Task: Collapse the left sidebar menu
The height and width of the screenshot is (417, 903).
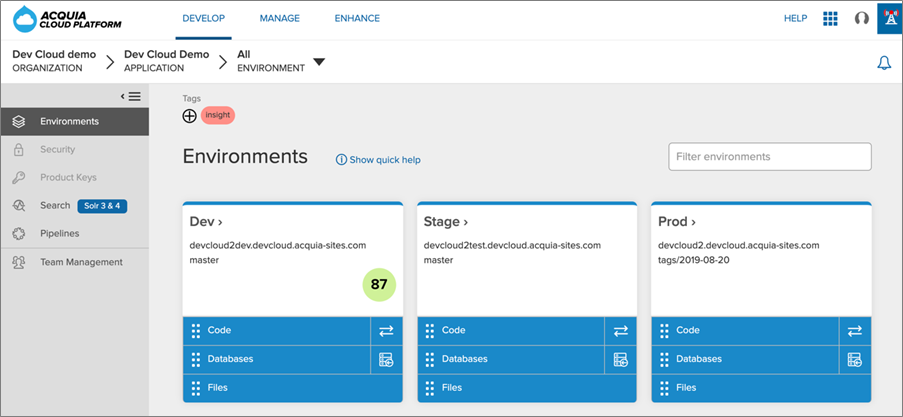Action: click(131, 96)
